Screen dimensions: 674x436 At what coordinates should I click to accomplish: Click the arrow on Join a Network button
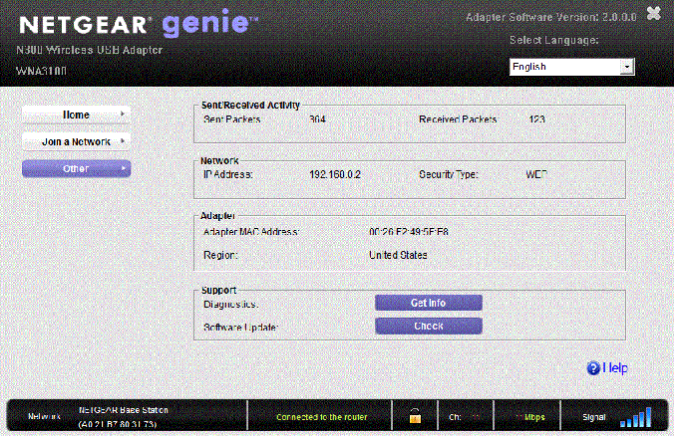coord(123,141)
